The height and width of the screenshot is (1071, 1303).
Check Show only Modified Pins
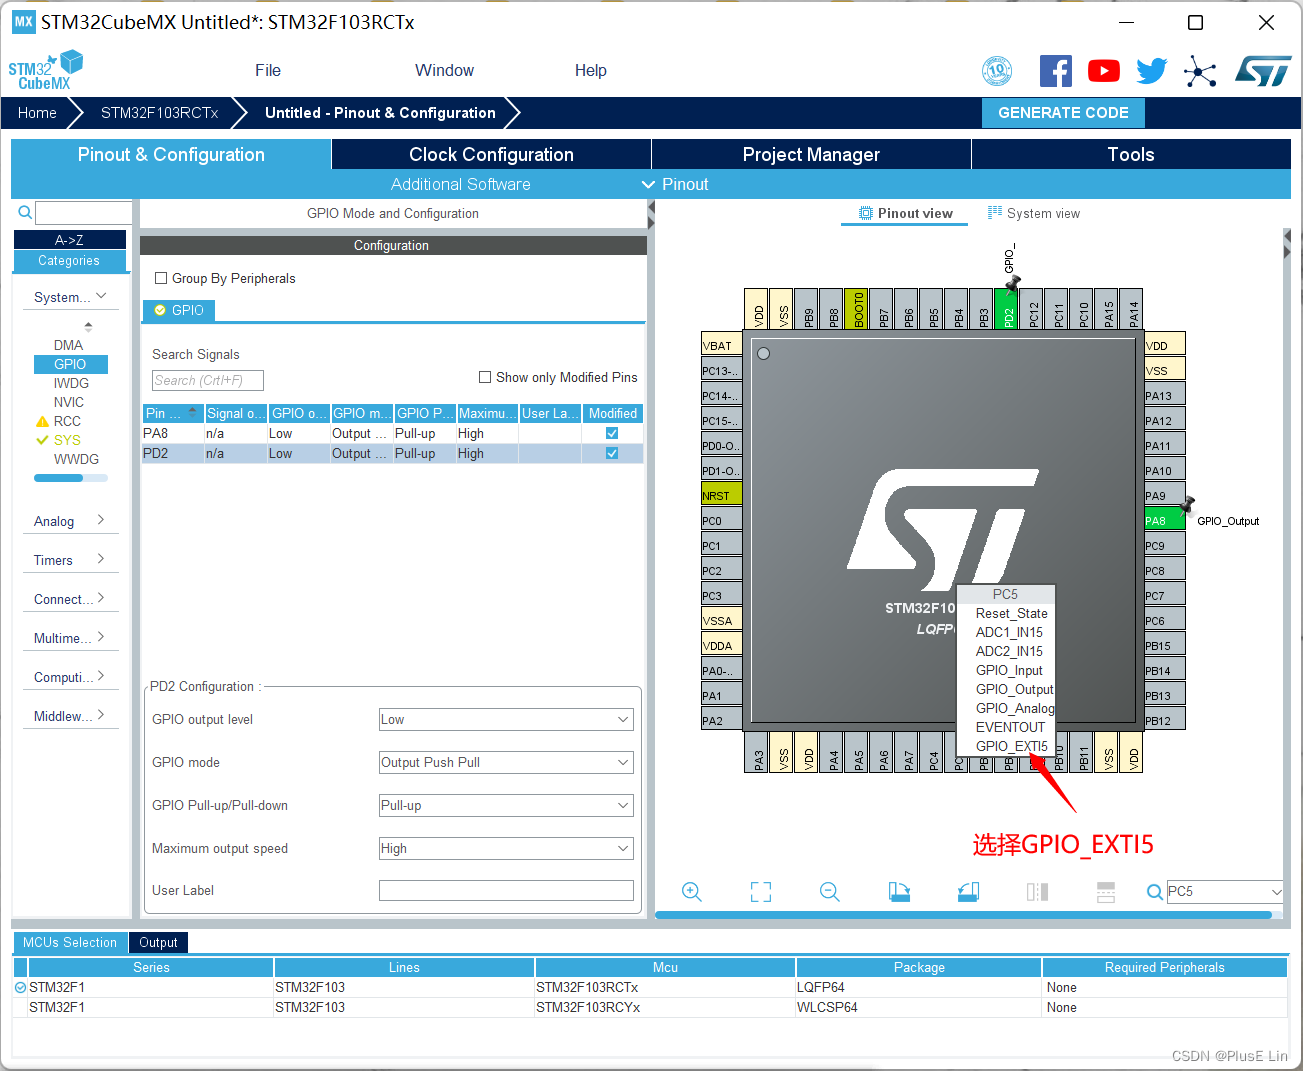click(485, 377)
